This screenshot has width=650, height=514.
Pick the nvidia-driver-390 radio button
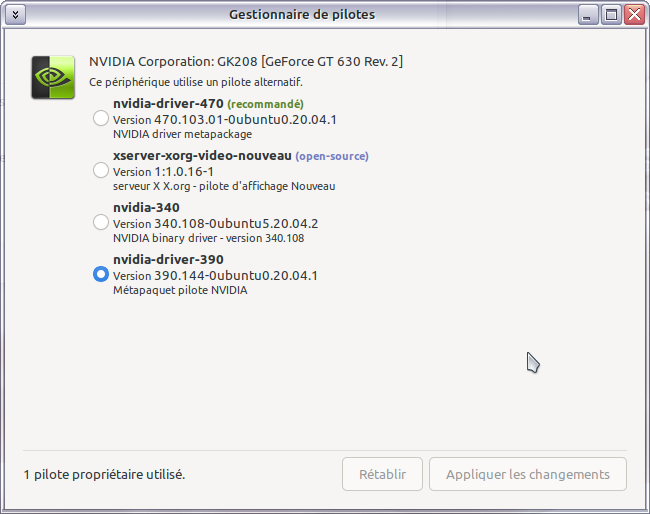[100, 275]
